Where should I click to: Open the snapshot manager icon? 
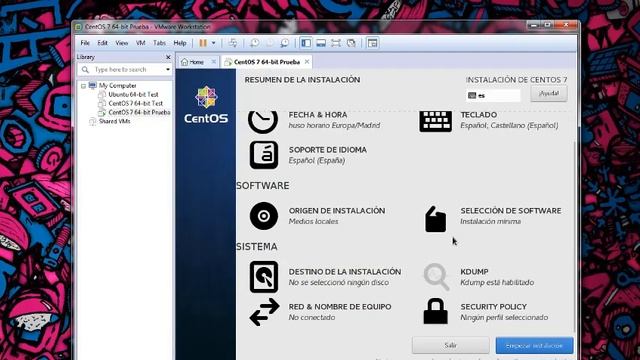284,43
